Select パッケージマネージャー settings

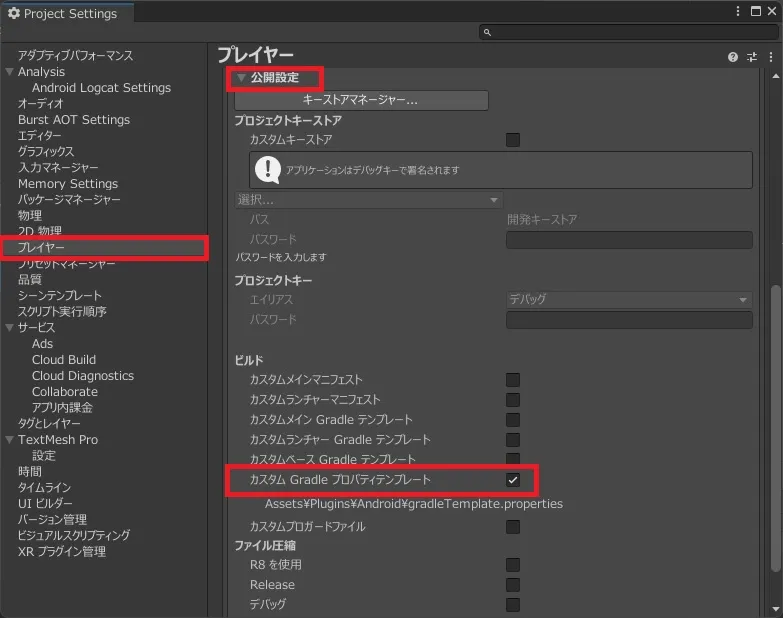pos(69,200)
